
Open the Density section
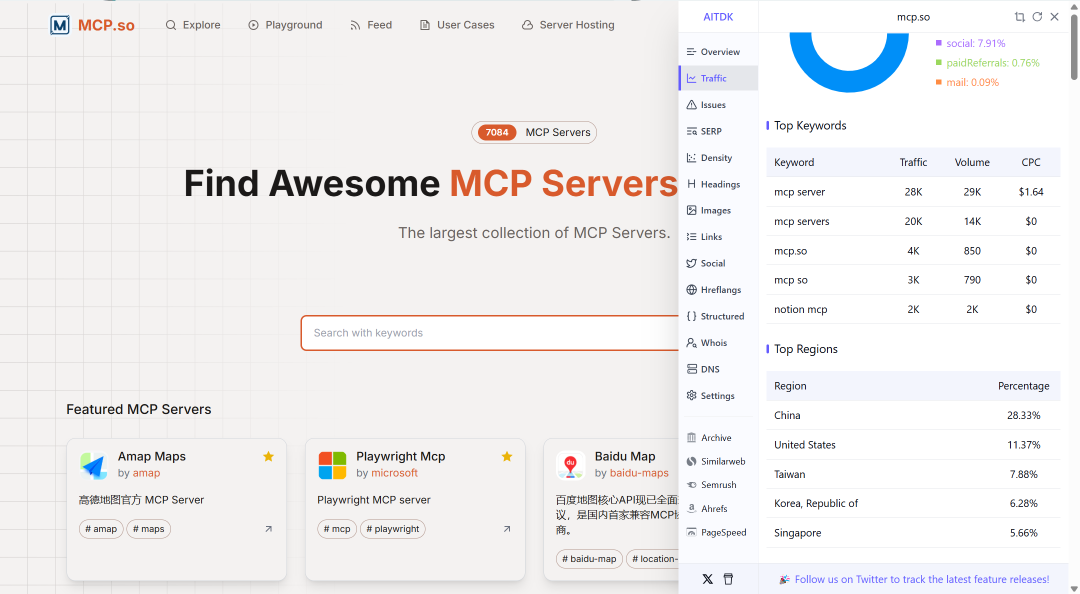718,158
